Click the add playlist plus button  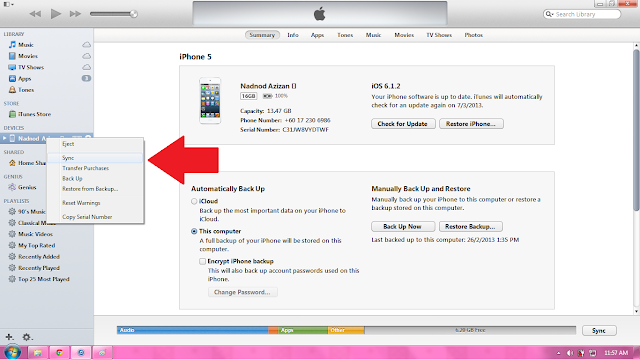pos(9,337)
